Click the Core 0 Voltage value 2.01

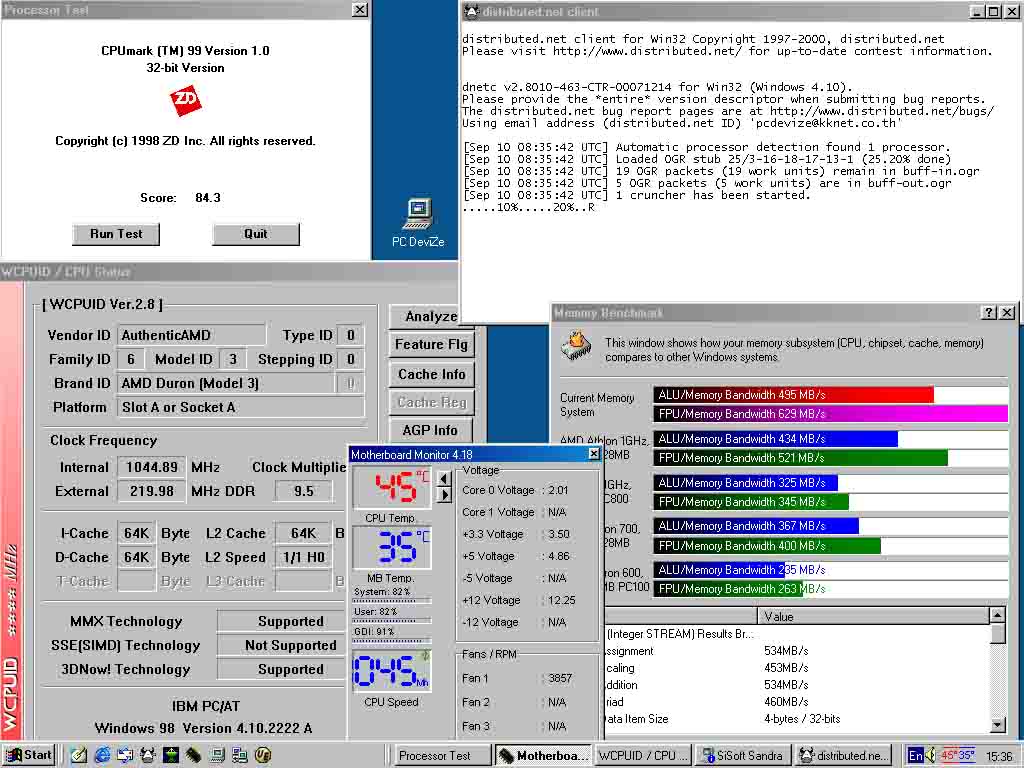click(x=558, y=490)
